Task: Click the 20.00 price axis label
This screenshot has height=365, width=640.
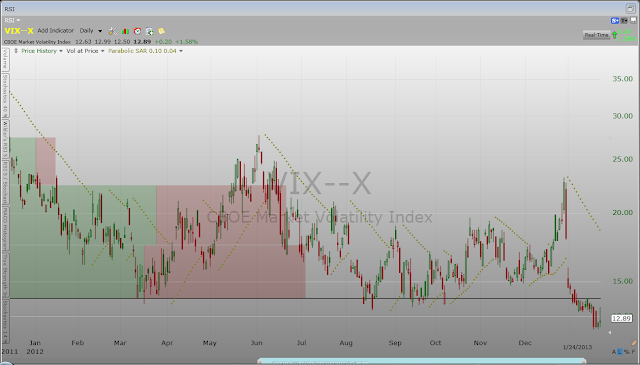Action: pos(622,213)
